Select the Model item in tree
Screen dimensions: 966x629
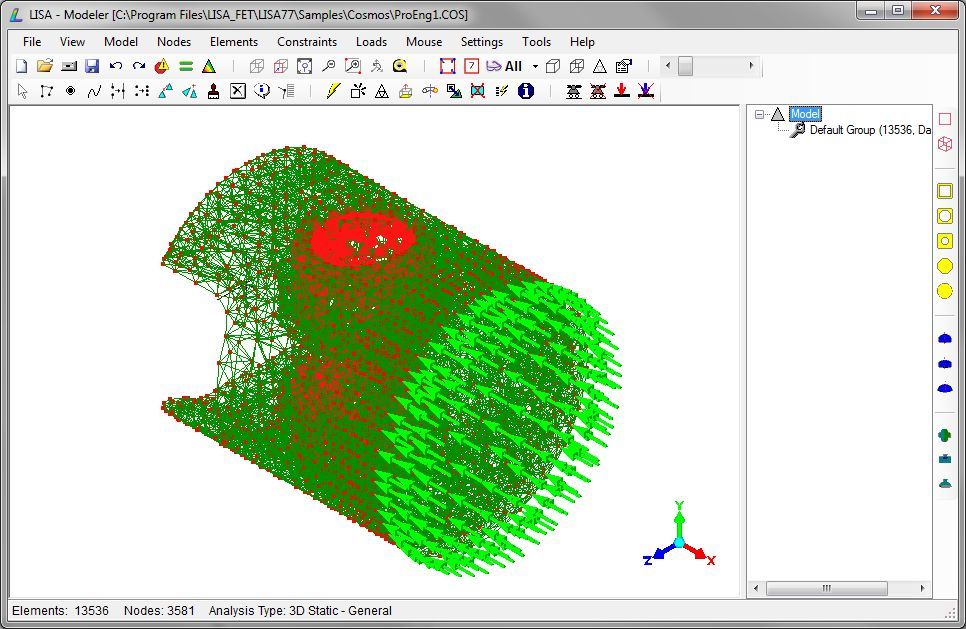(805, 114)
